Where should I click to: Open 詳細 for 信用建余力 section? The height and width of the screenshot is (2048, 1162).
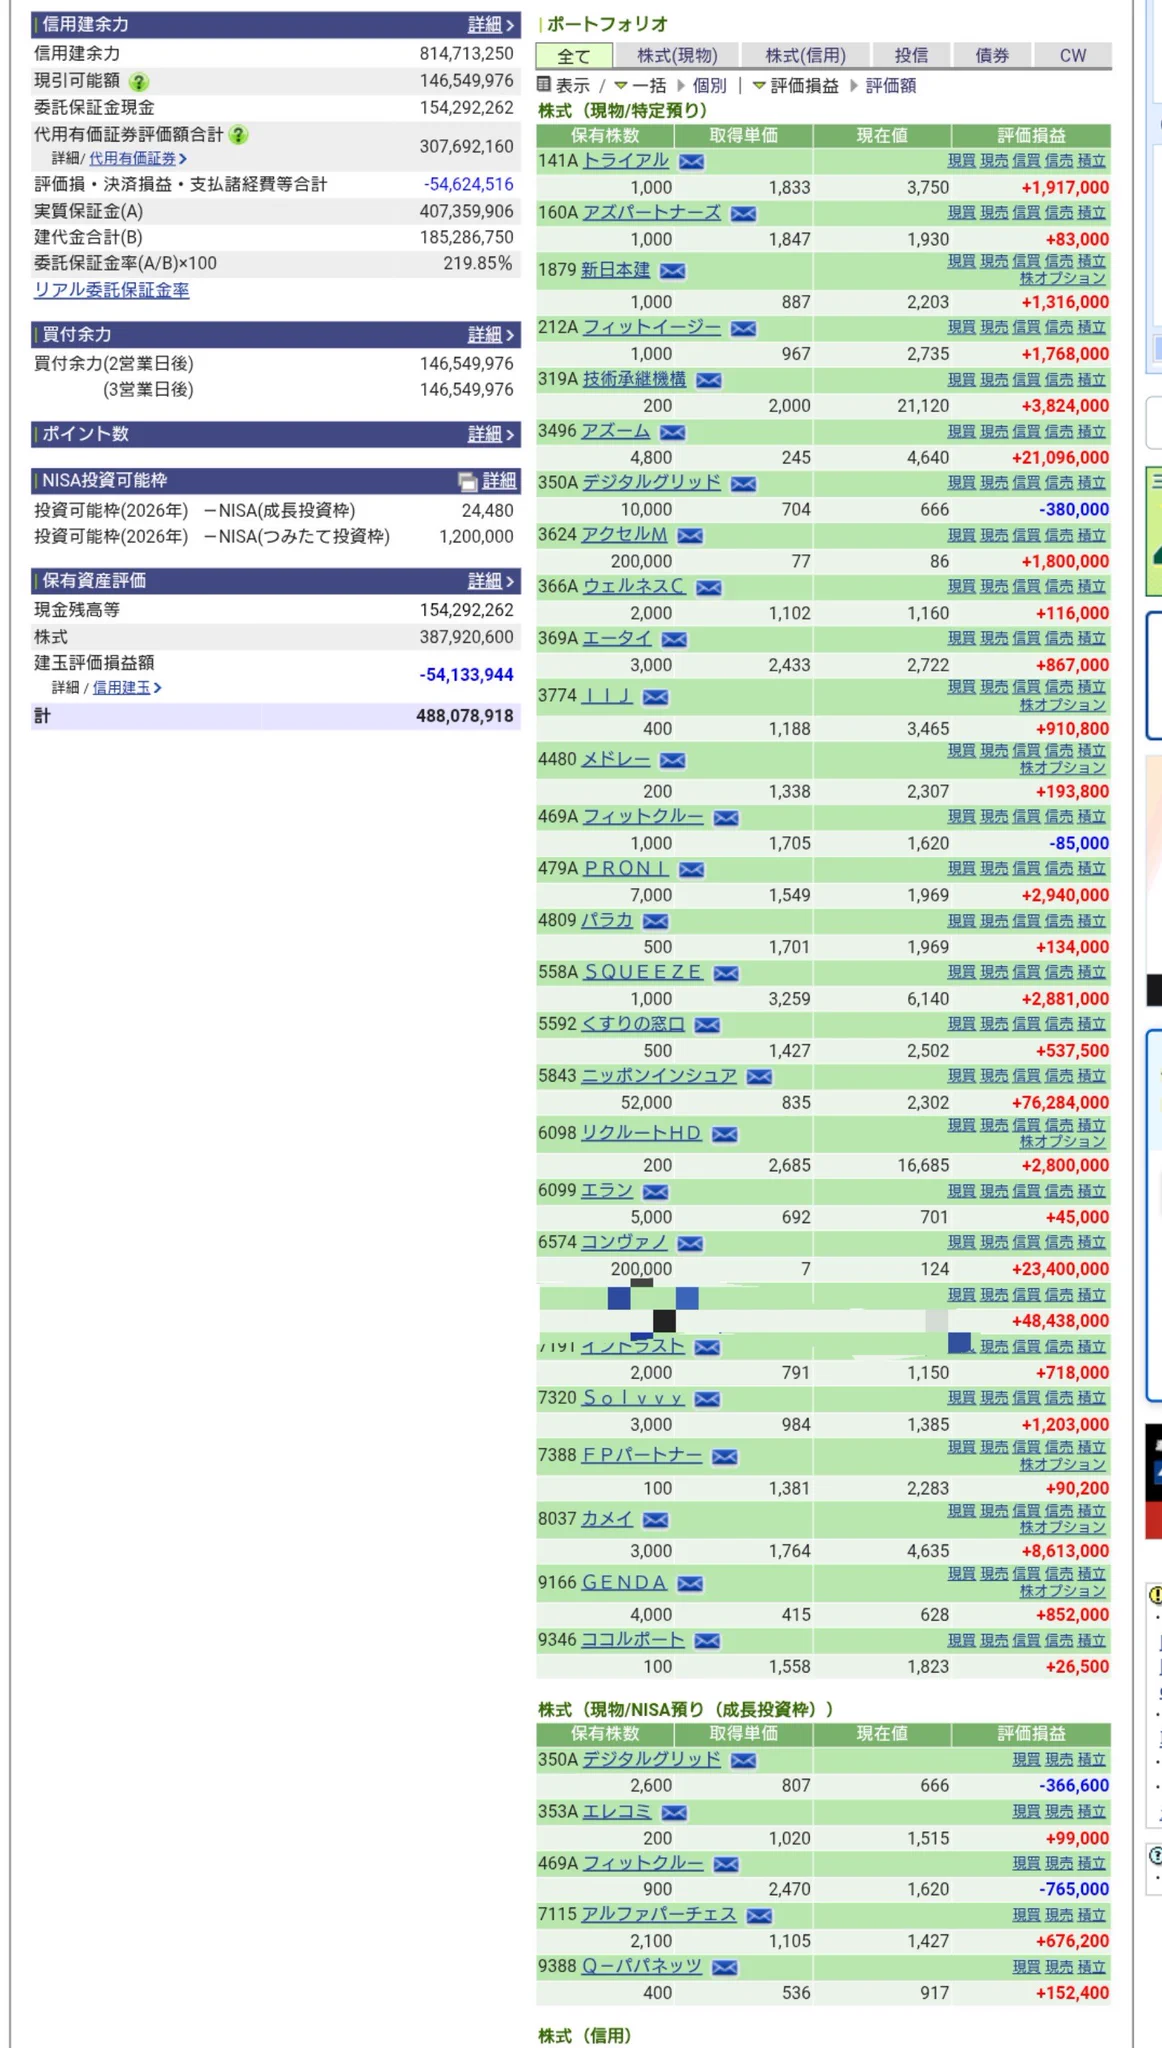(491, 25)
